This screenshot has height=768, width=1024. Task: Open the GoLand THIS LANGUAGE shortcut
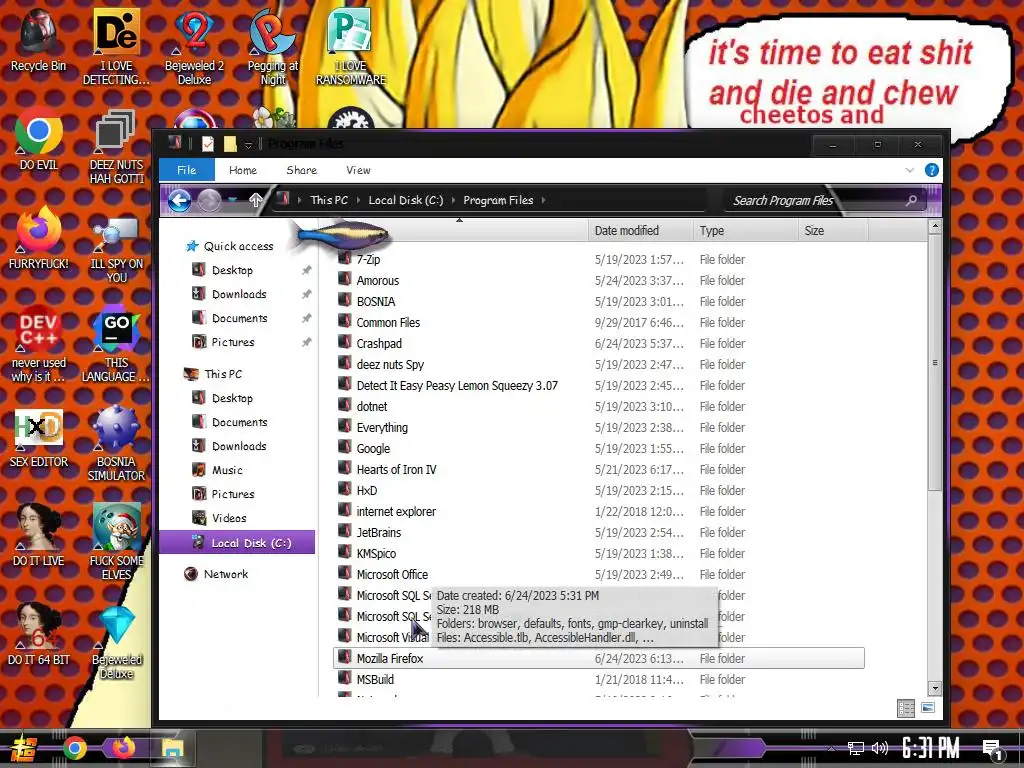[x=116, y=344]
